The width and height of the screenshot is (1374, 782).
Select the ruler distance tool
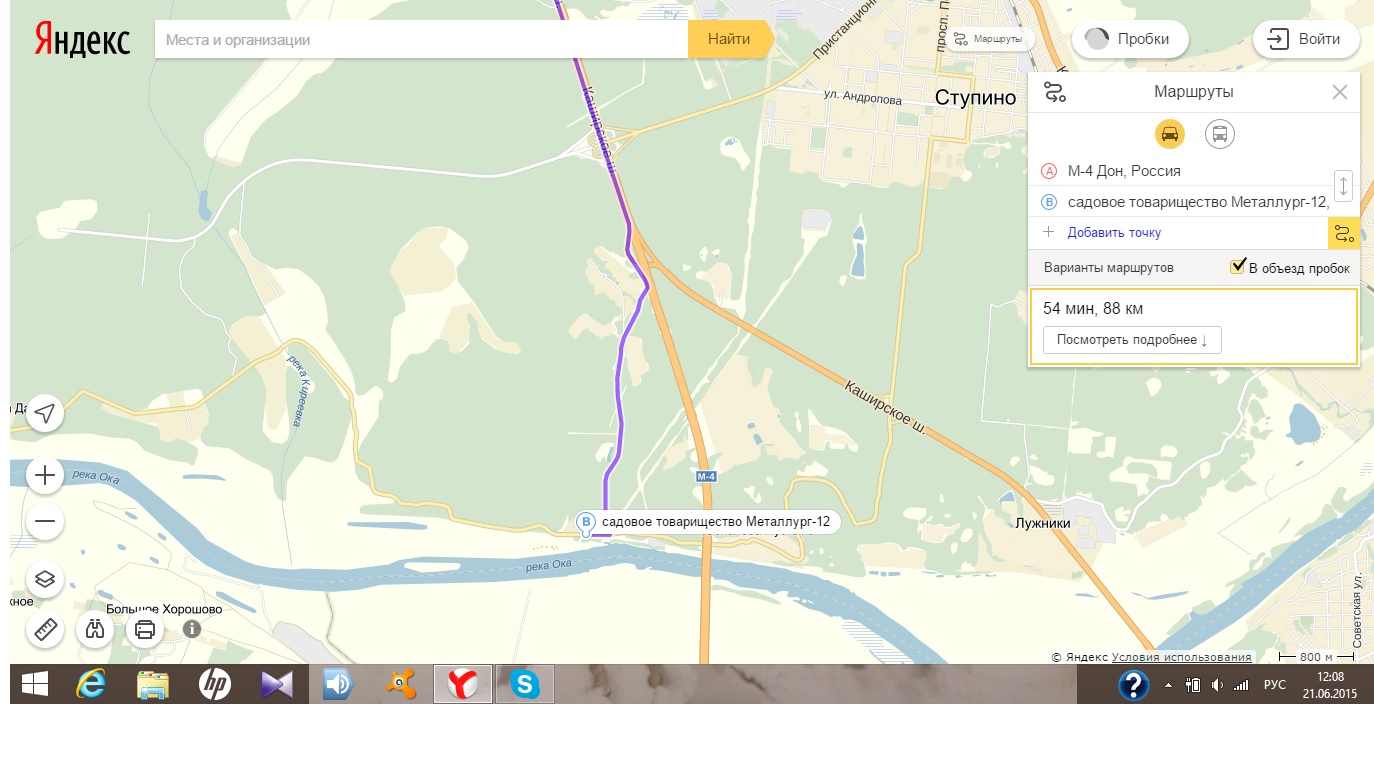click(46, 630)
